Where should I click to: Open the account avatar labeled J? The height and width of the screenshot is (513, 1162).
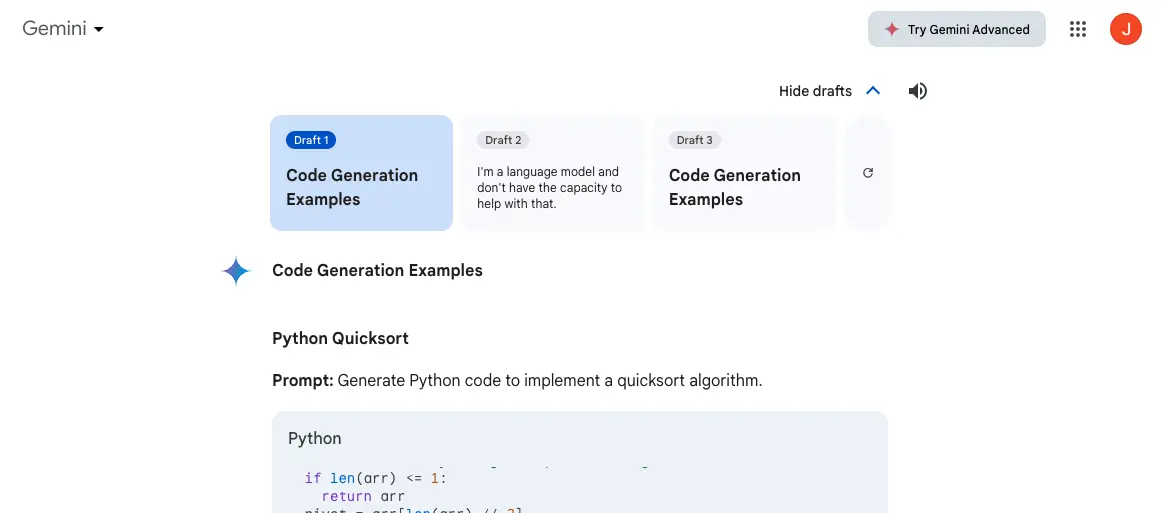1125,29
